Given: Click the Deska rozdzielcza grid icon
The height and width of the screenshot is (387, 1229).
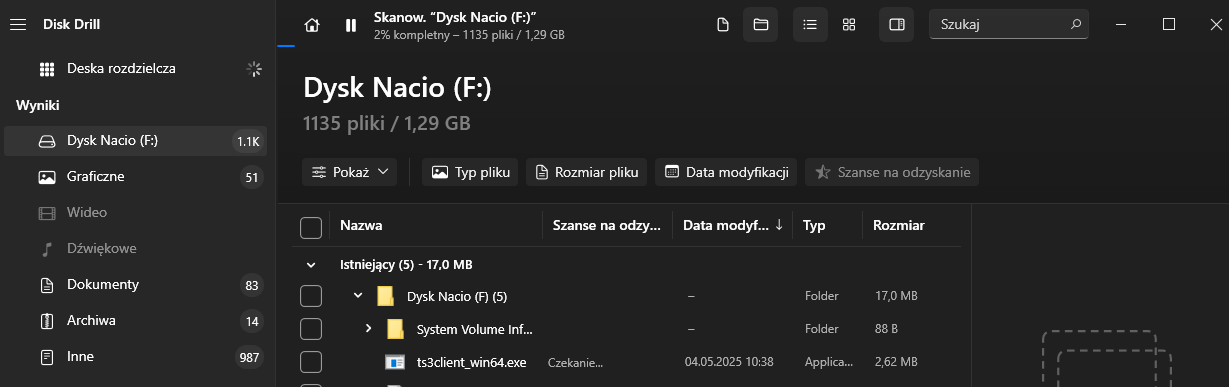Looking at the screenshot, I should 46,69.
